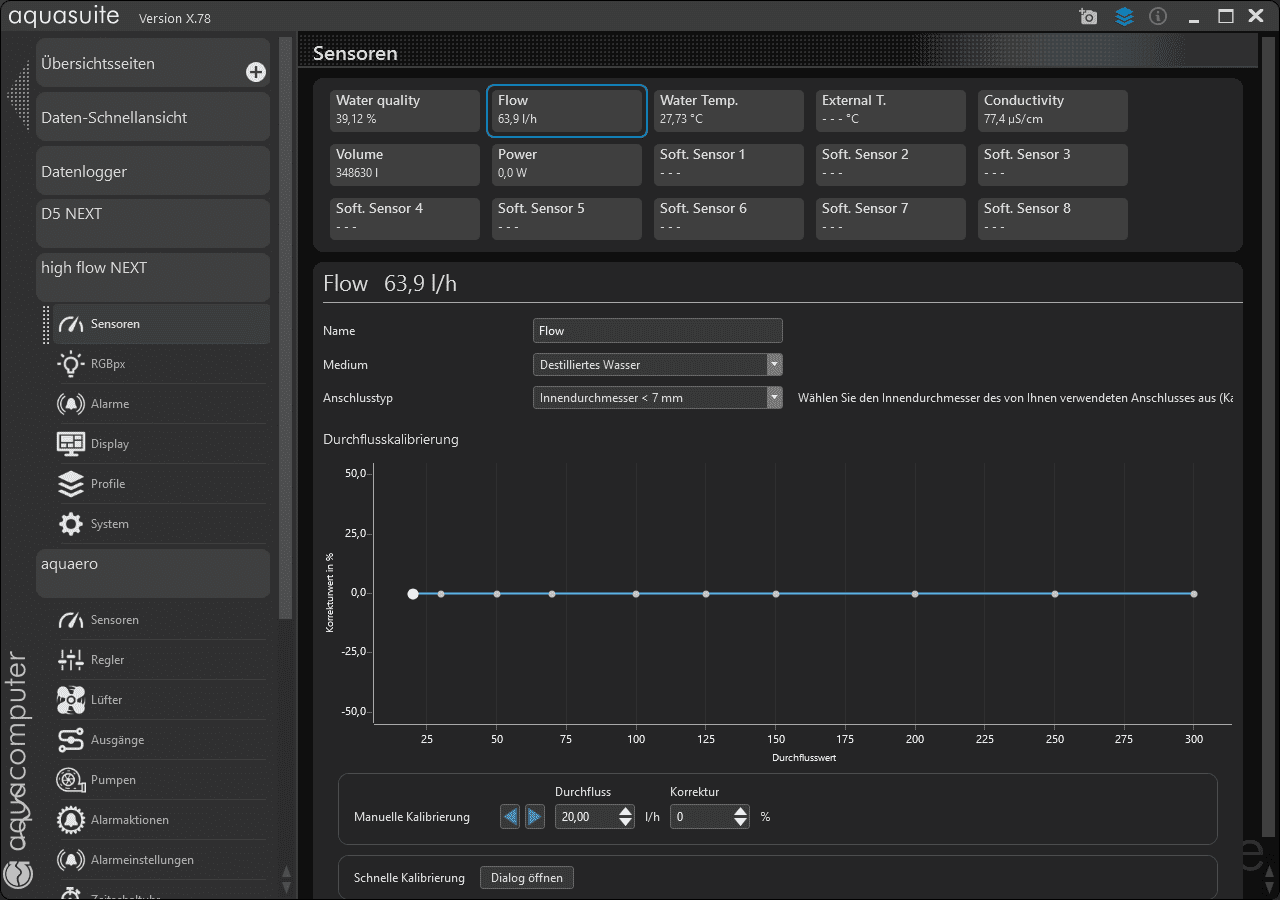Collapse the high flow NEXT section
The height and width of the screenshot is (900, 1280).
[x=153, y=277]
